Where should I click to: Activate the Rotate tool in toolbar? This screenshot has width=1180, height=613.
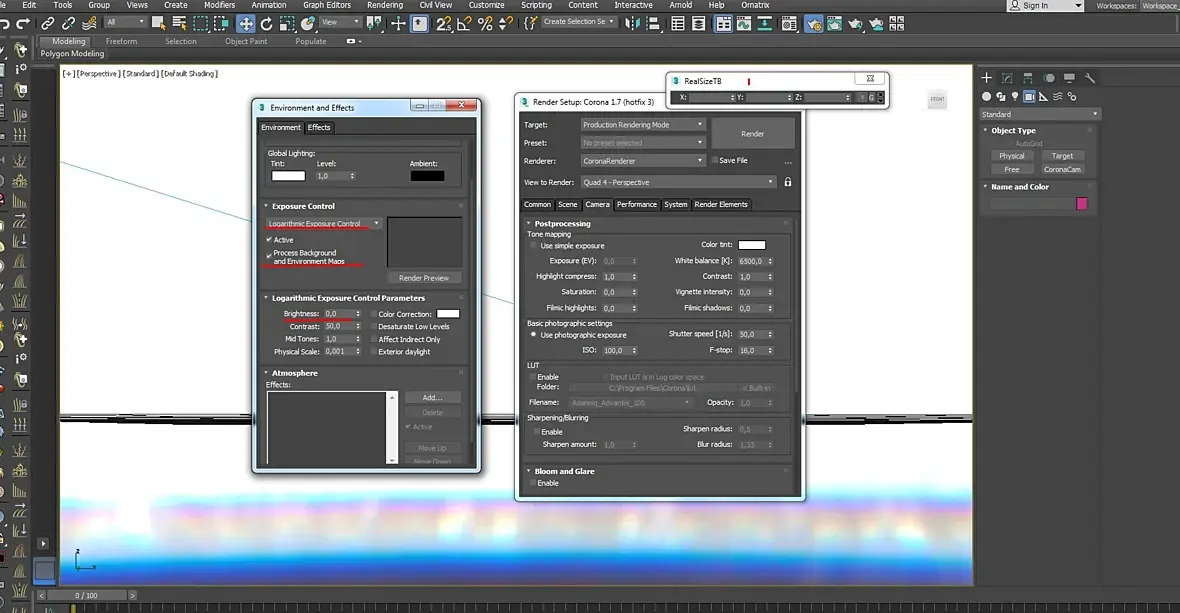(267, 23)
